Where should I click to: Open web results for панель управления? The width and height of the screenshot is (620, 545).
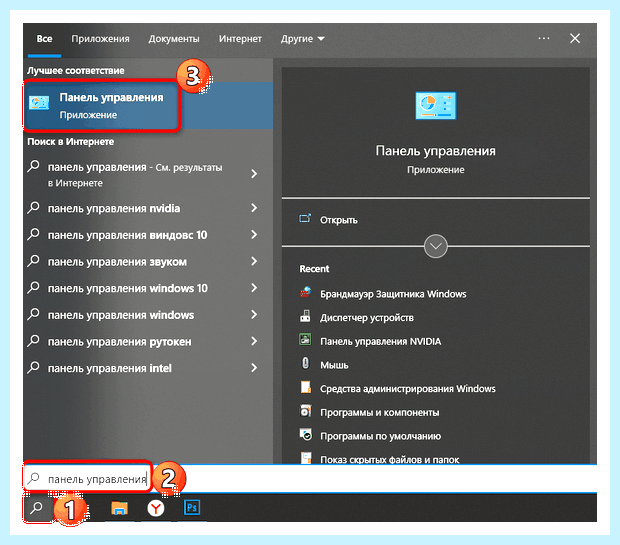click(x=135, y=175)
